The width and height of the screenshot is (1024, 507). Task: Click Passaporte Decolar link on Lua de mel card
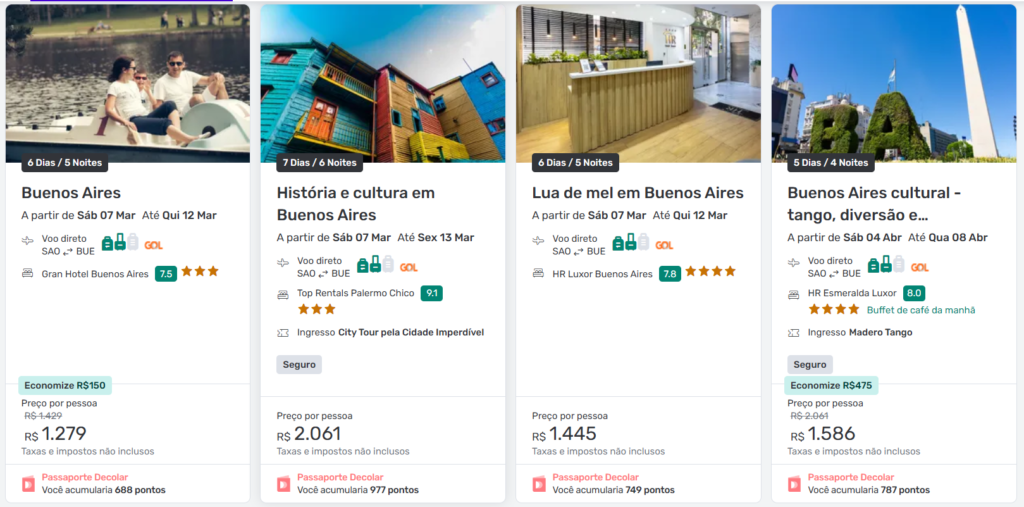click(596, 478)
